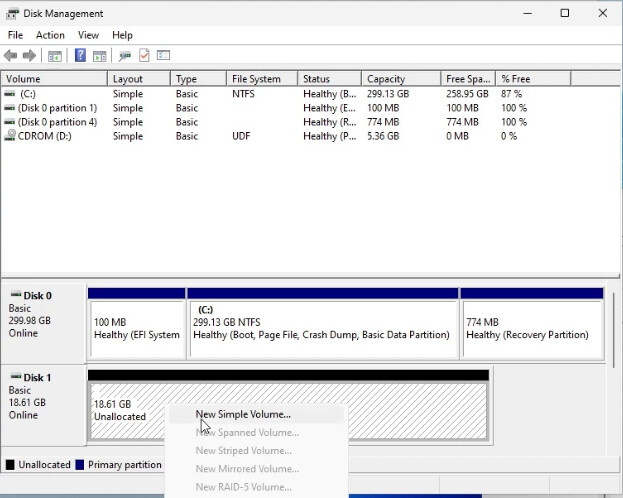
Task: Click the Healthy (P... status of CDROM
Action: (330, 136)
